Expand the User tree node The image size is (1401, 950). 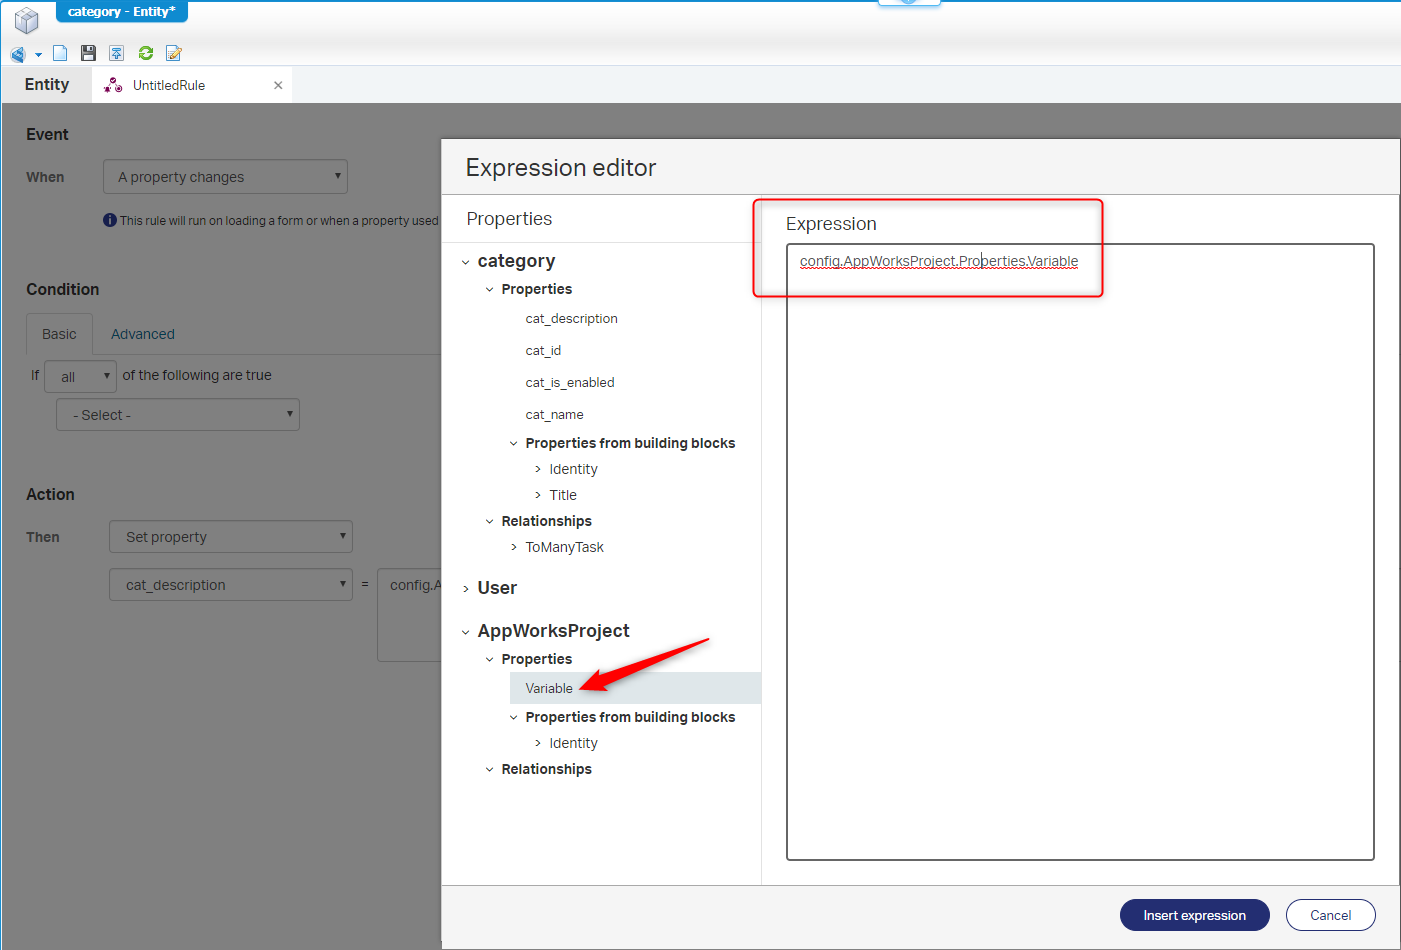466,589
